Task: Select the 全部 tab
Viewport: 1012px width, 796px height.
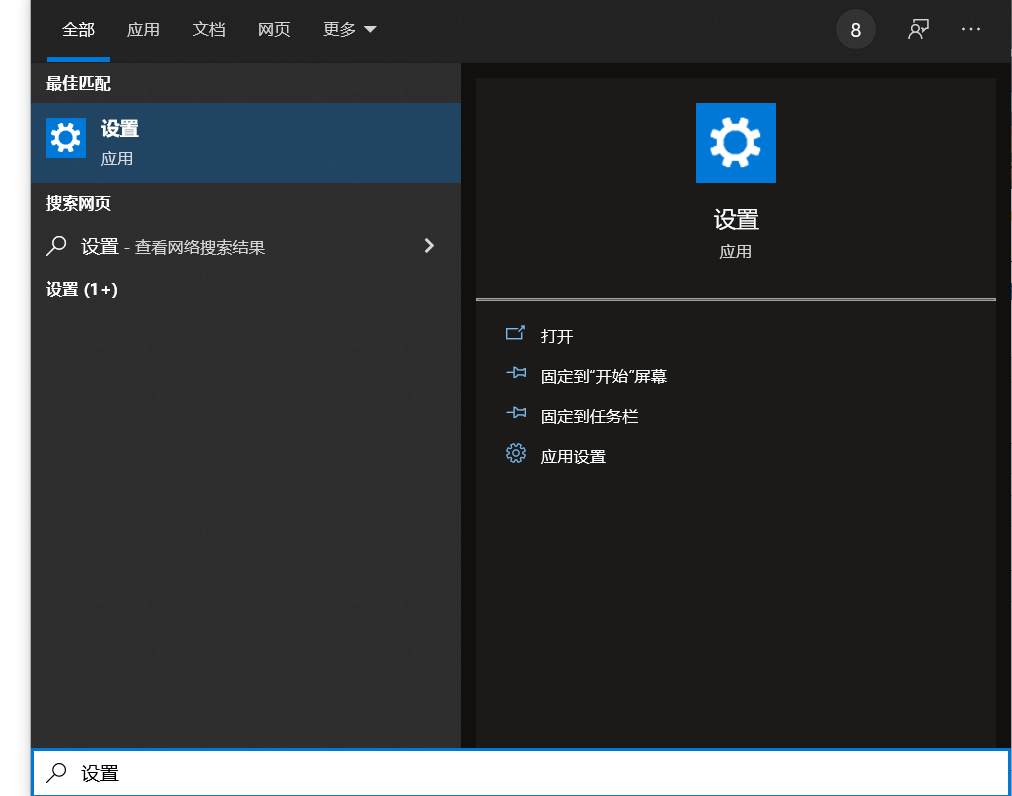Action: pyautogui.click(x=78, y=30)
